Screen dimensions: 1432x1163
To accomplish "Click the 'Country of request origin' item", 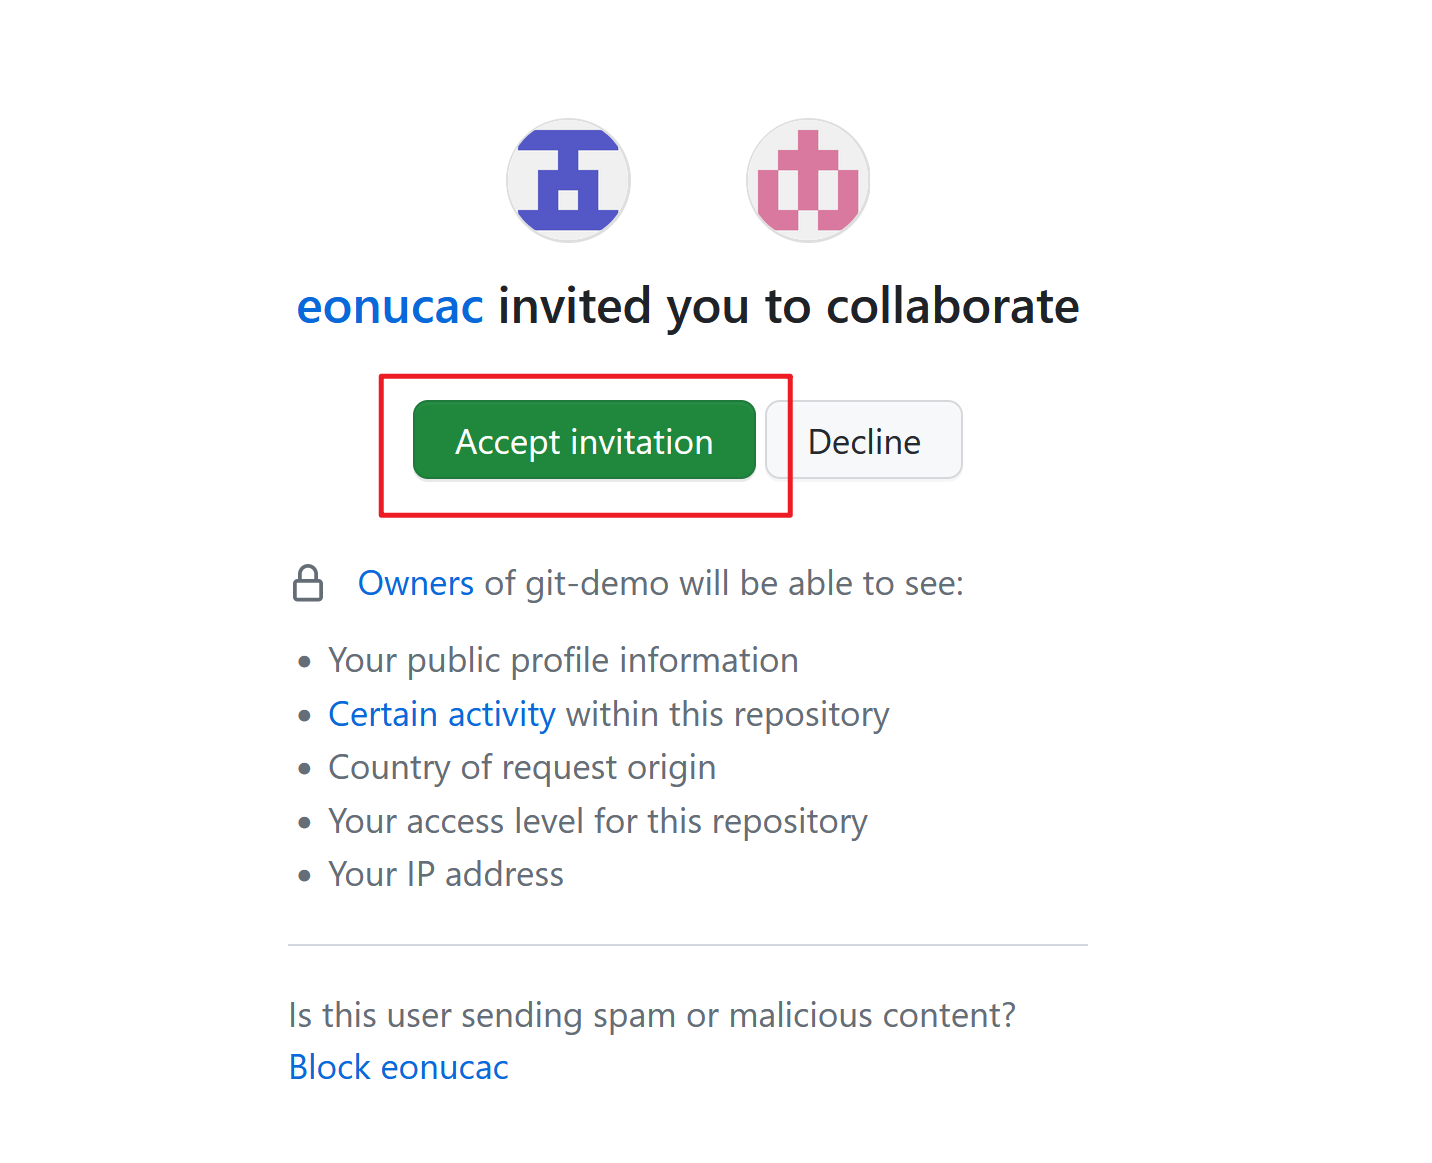I will click(x=522, y=767).
